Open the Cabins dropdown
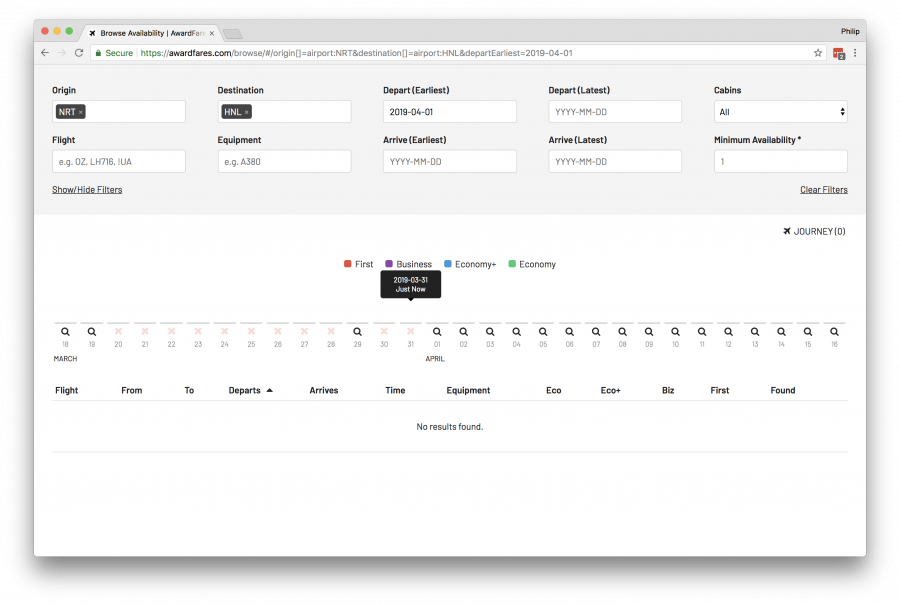This screenshot has height=605, width=900. tap(780, 112)
